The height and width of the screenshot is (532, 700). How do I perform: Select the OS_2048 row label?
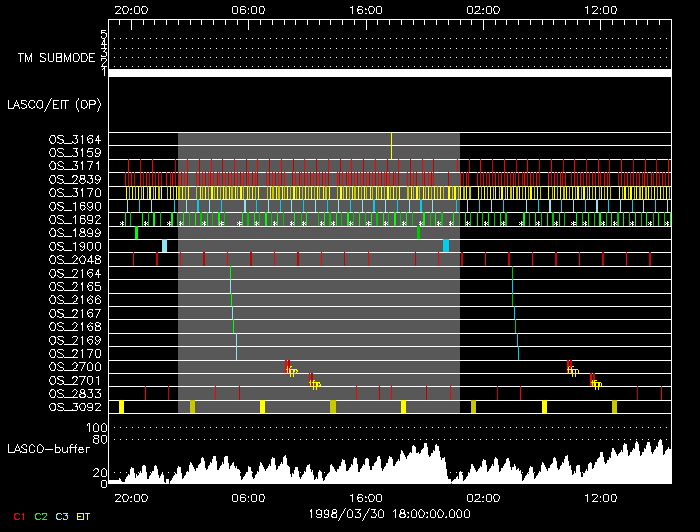click(75, 259)
